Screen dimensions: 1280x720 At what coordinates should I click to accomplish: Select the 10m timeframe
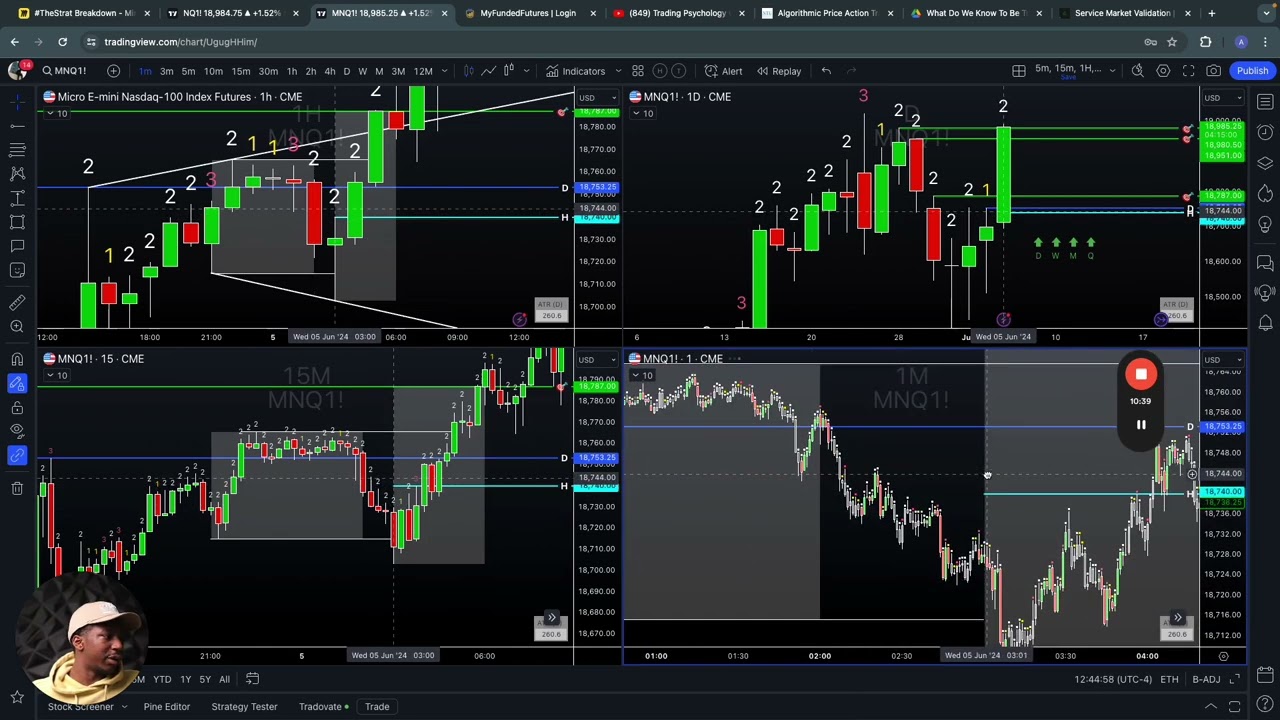click(x=213, y=71)
